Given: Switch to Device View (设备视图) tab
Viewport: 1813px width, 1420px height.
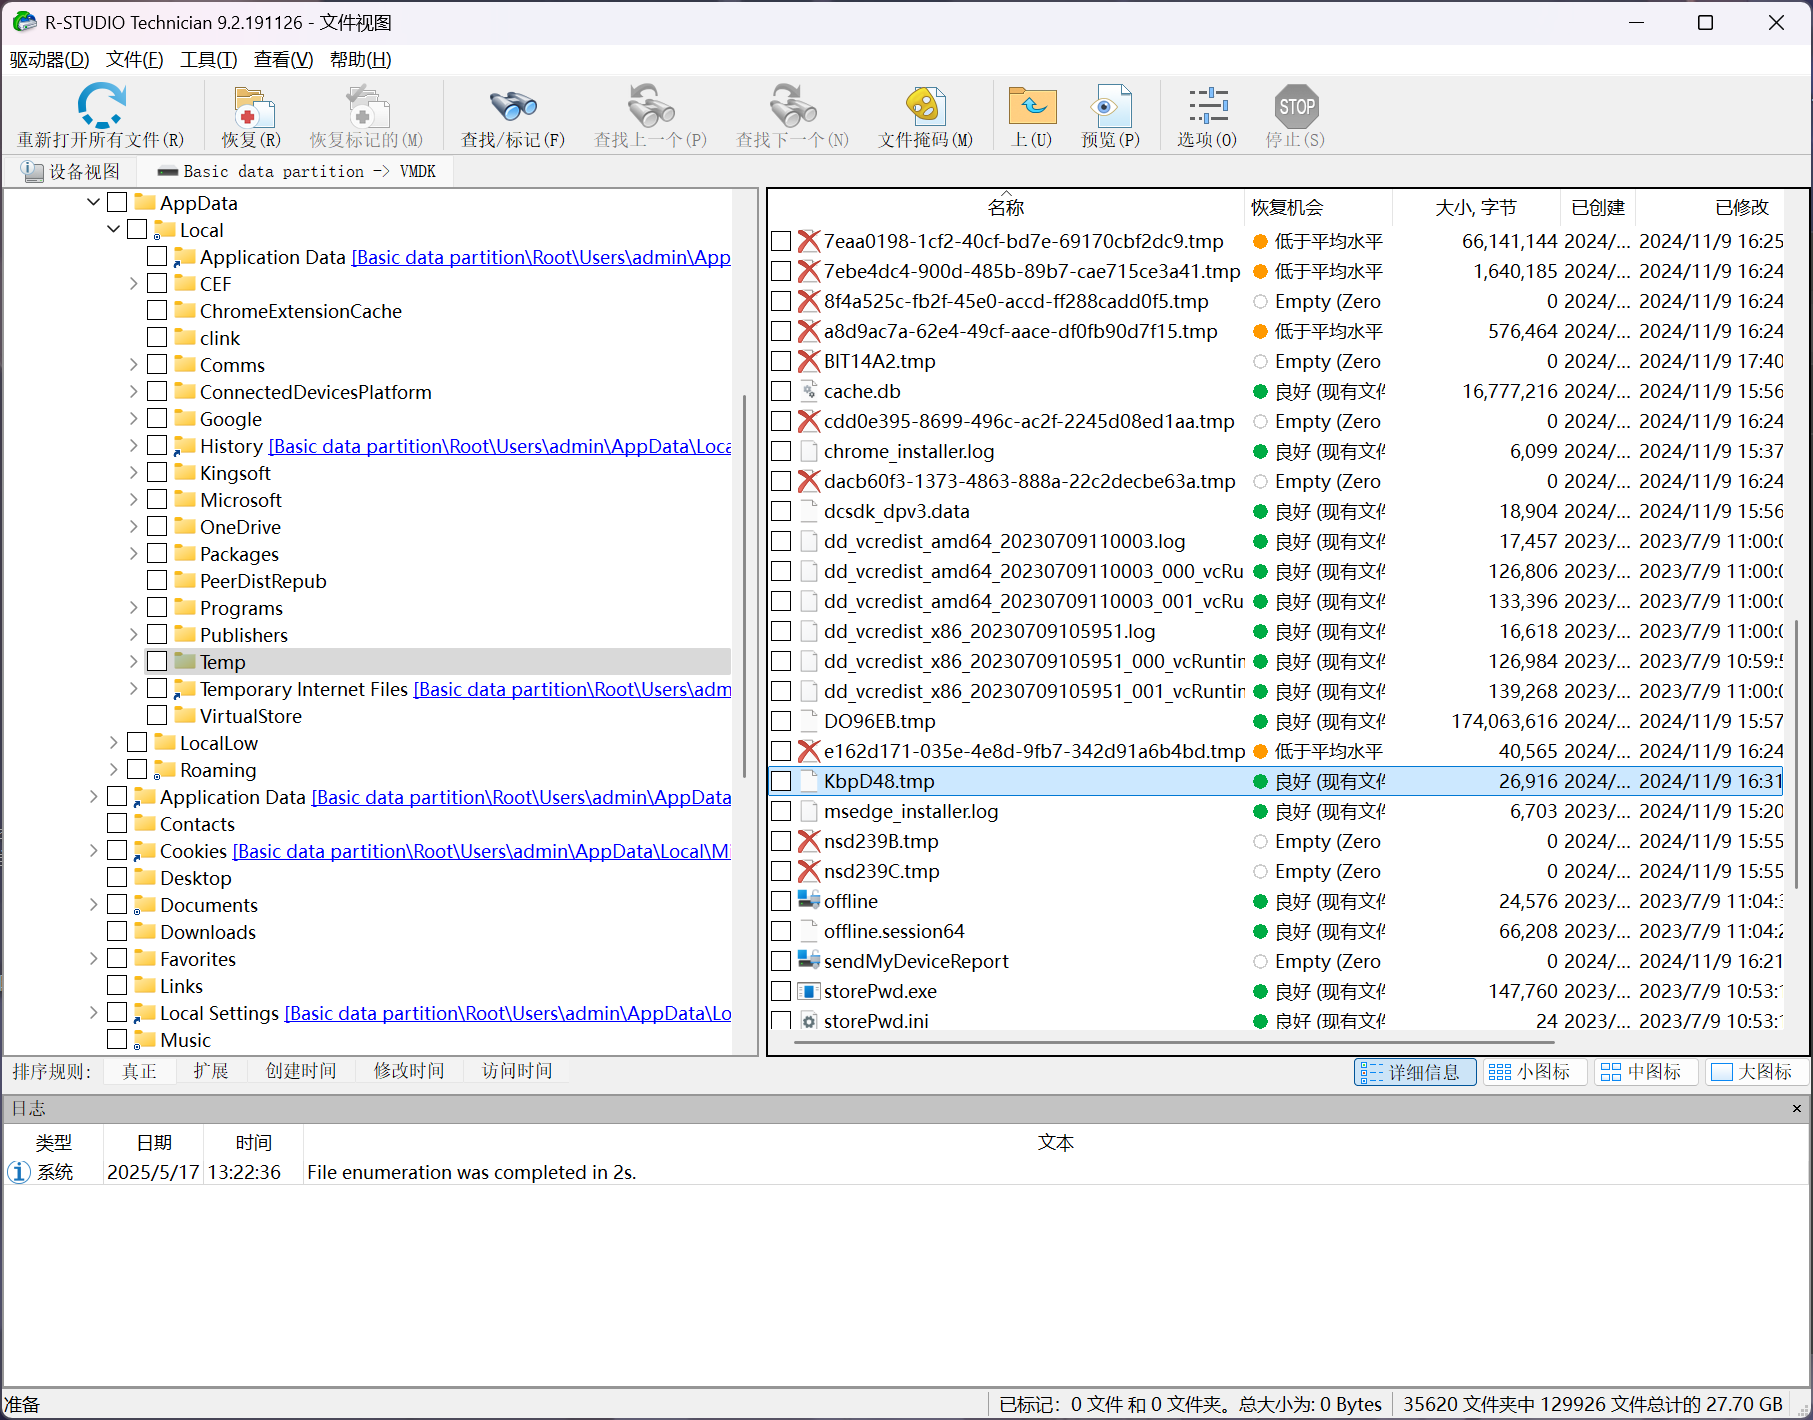Looking at the screenshot, I should 70,171.
